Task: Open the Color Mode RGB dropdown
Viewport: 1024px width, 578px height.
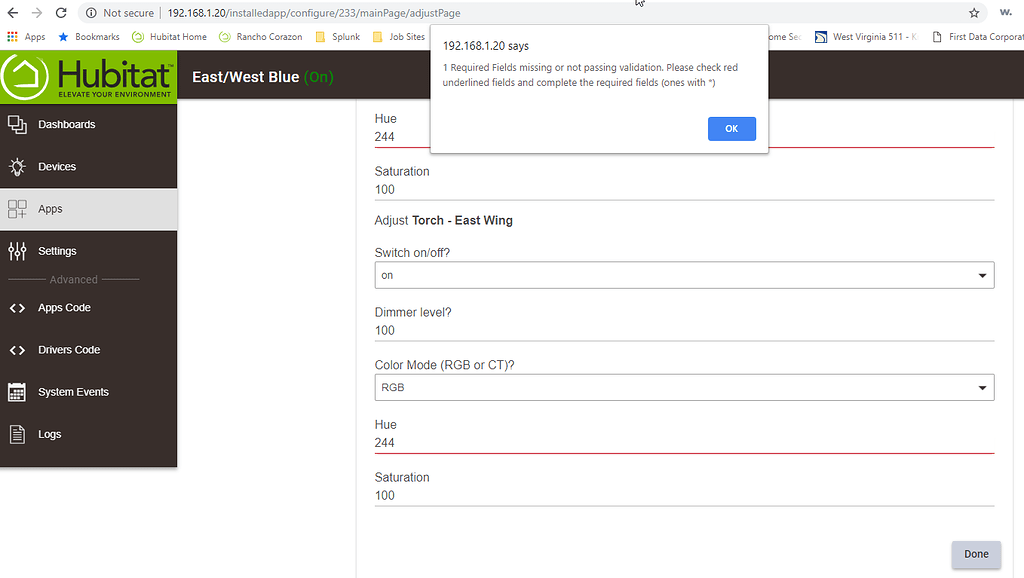Action: [x=684, y=387]
